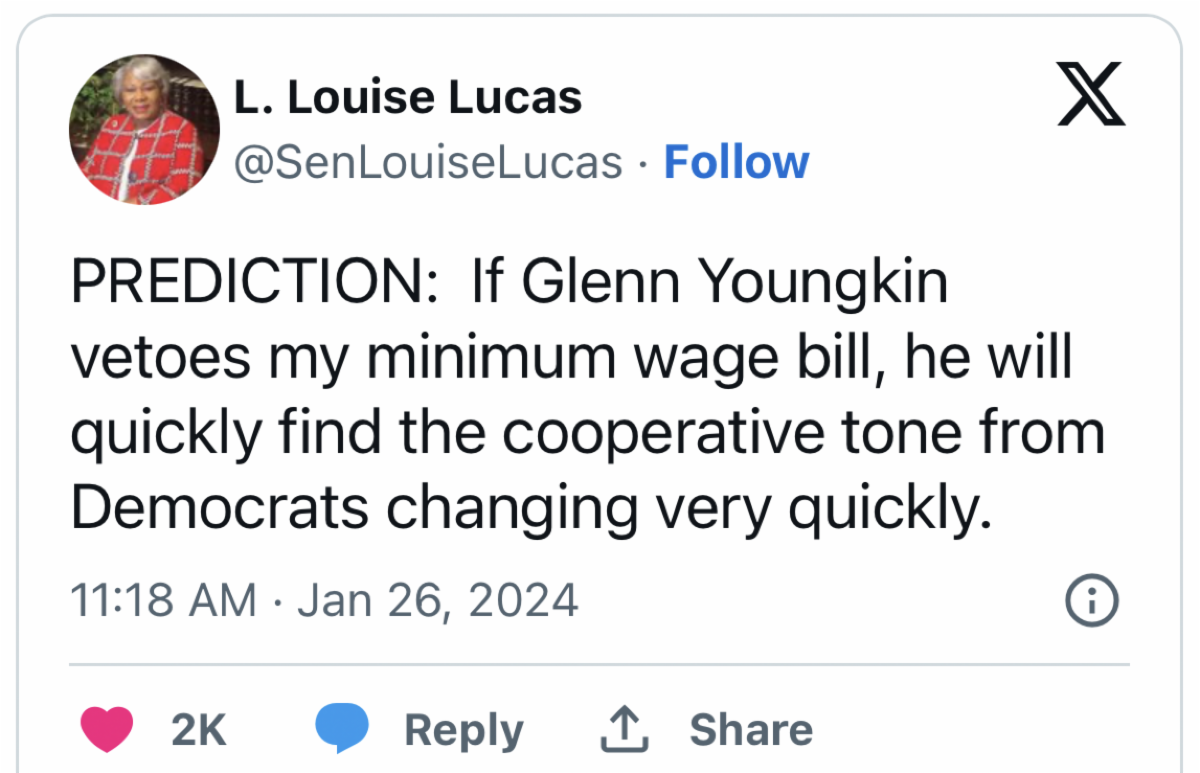Screen dimensions: 1200x773
Task: Open L. Louise Lucas profile picture
Action: point(144,130)
